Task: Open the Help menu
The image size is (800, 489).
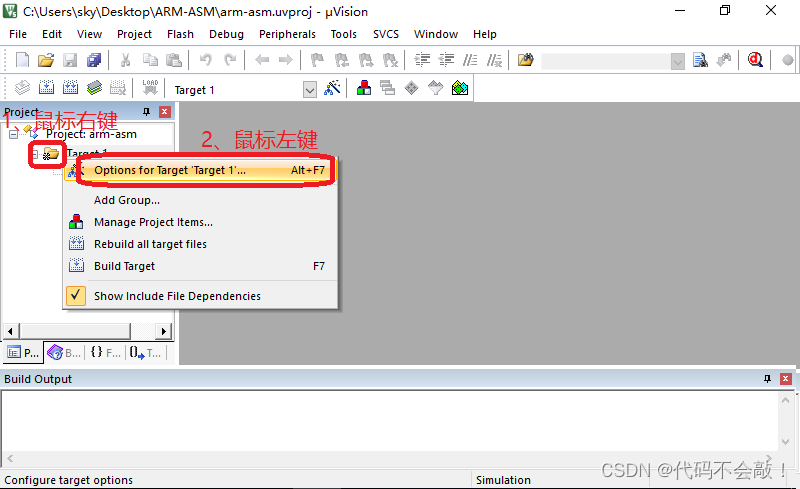Action: pos(484,34)
